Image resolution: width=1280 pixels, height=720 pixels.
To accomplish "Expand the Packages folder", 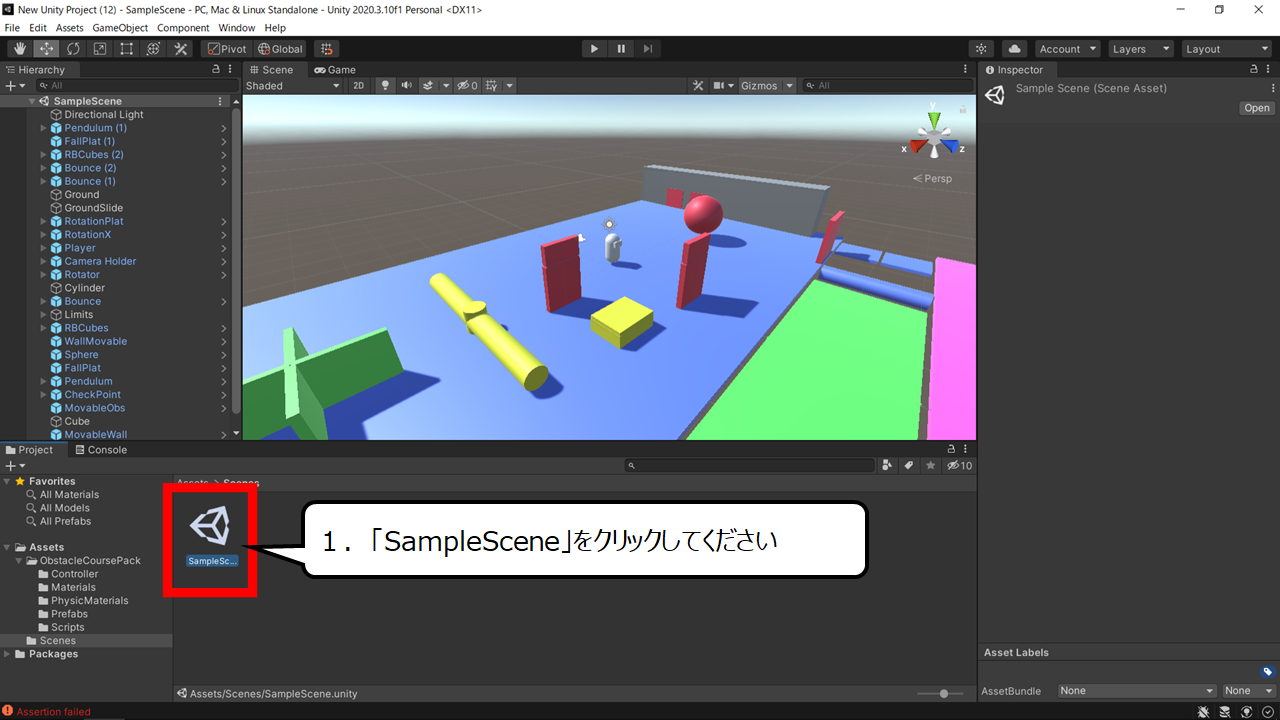I will tap(7, 654).
